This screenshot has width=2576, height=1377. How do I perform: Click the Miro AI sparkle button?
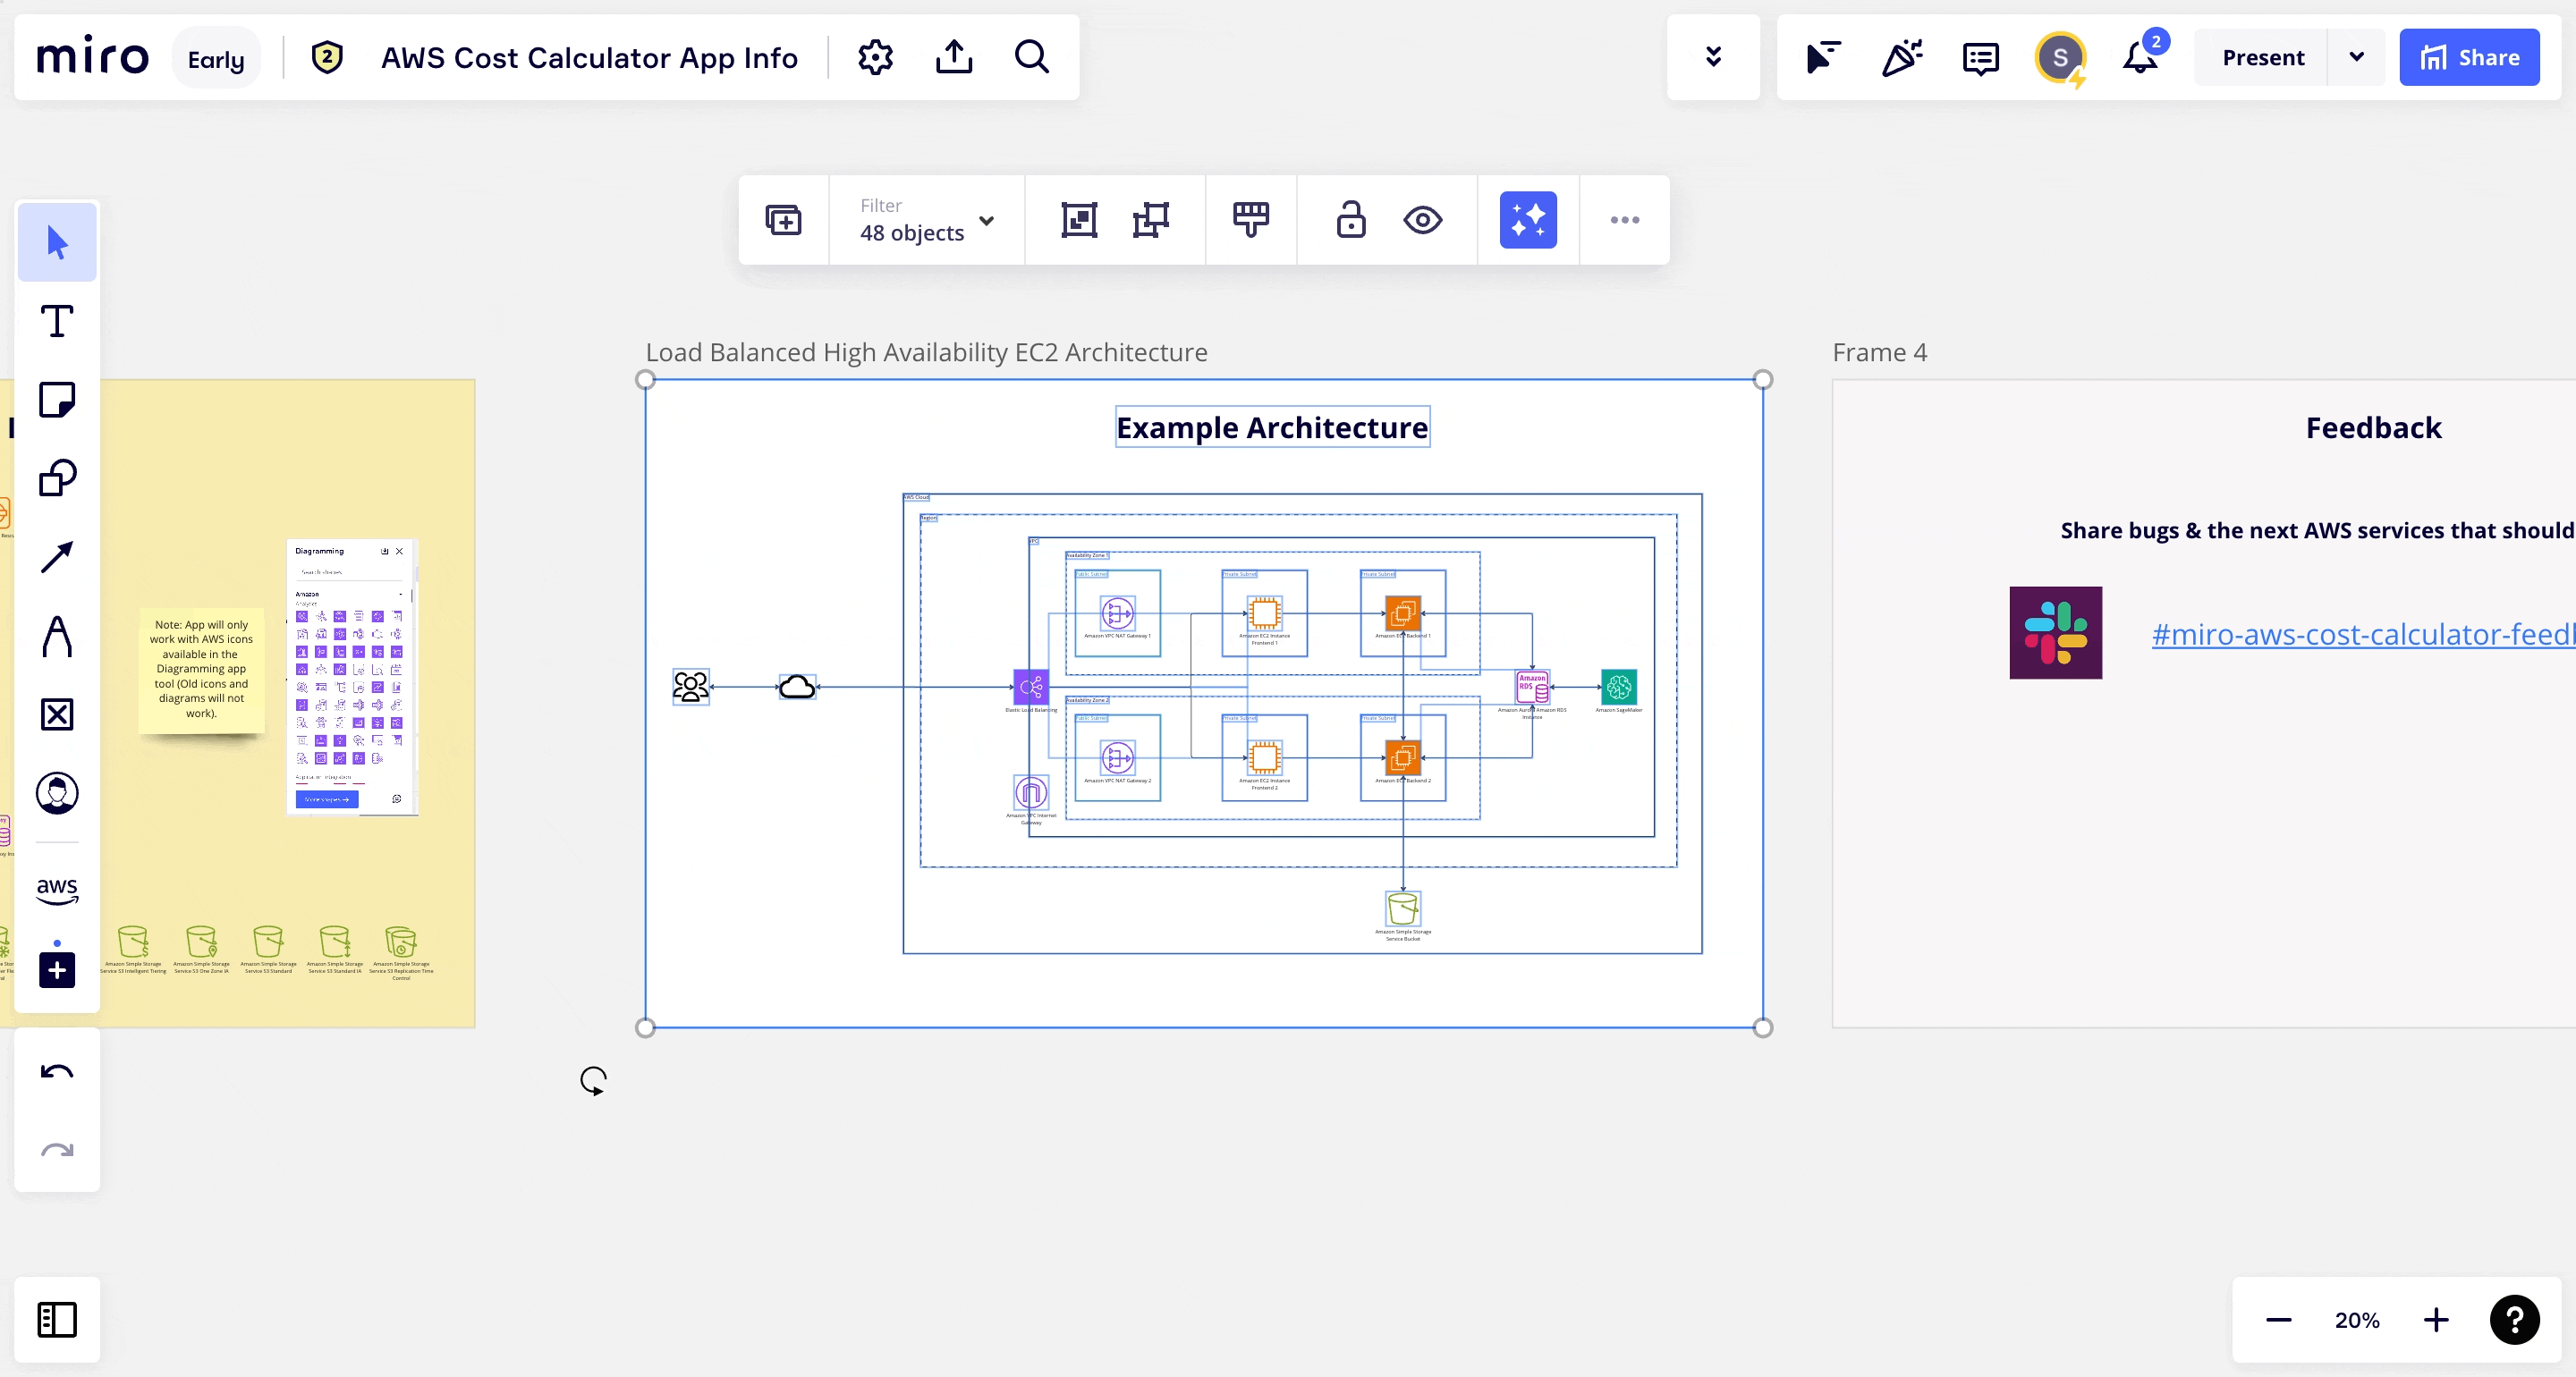pyautogui.click(x=1527, y=220)
